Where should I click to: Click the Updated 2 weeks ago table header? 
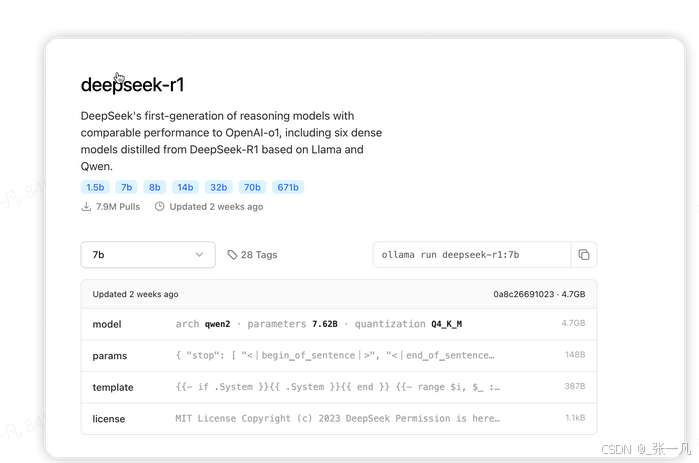(136, 294)
